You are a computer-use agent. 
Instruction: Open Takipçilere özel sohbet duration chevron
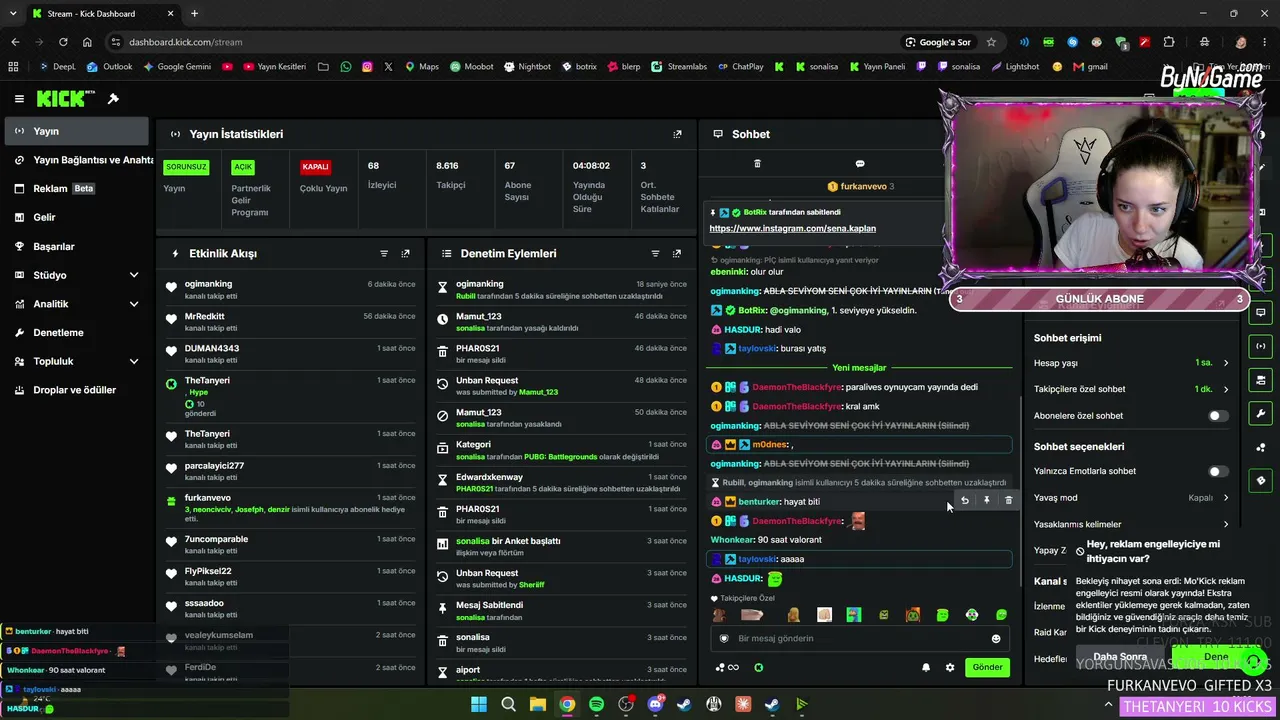[x=1226, y=389]
